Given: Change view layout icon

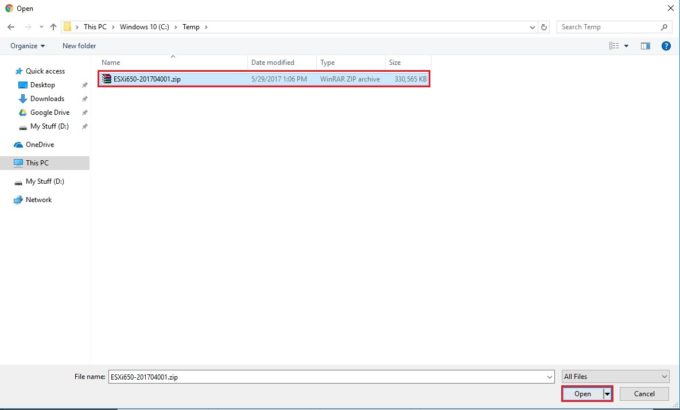Looking at the screenshot, I should coord(614,45).
